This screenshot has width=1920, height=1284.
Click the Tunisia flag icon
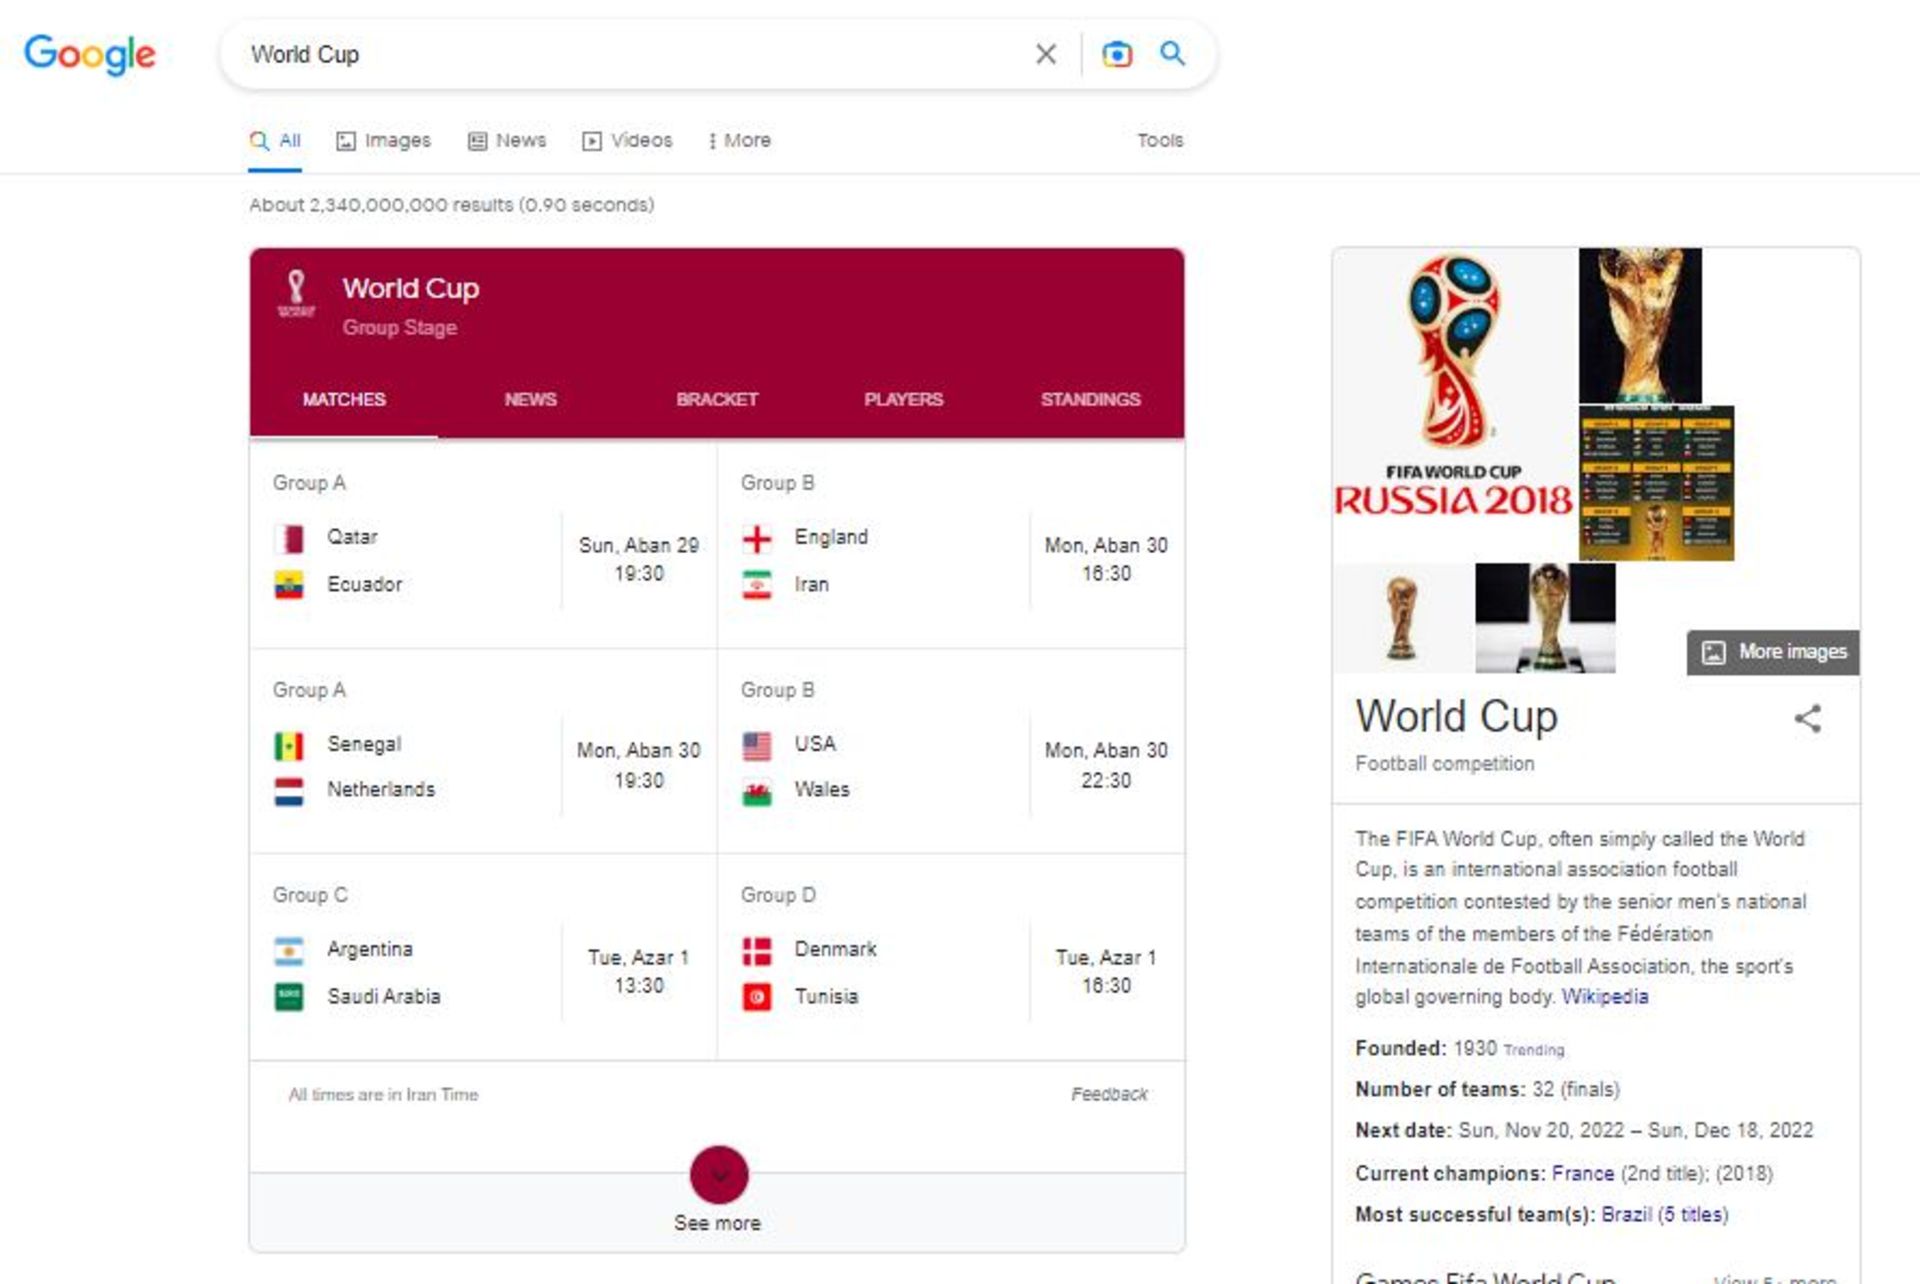click(757, 997)
